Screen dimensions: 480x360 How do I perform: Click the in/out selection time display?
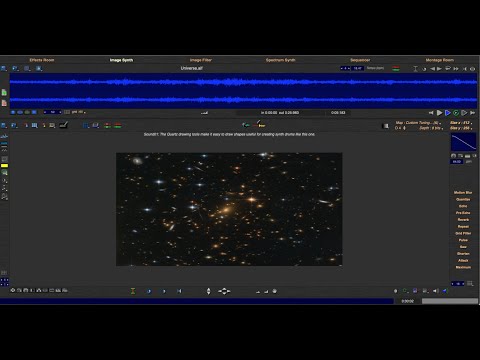[280, 113]
